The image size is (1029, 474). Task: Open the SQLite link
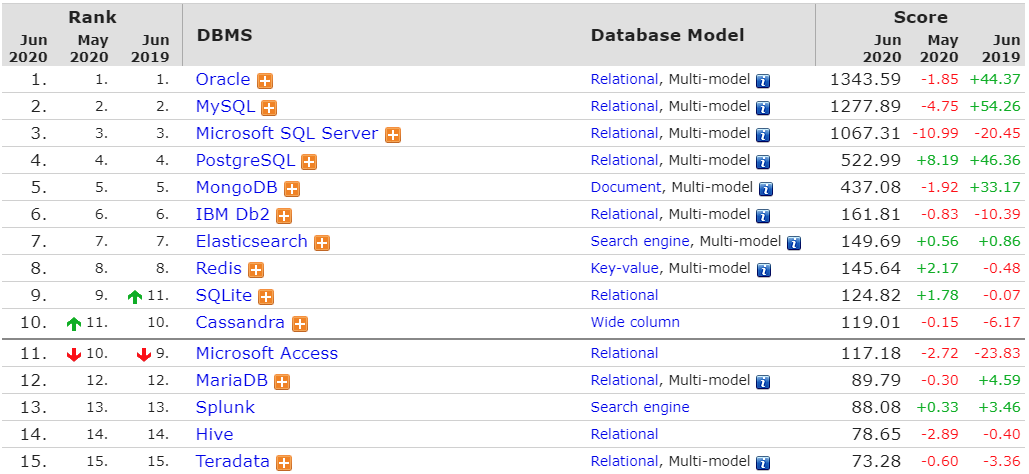[224, 295]
